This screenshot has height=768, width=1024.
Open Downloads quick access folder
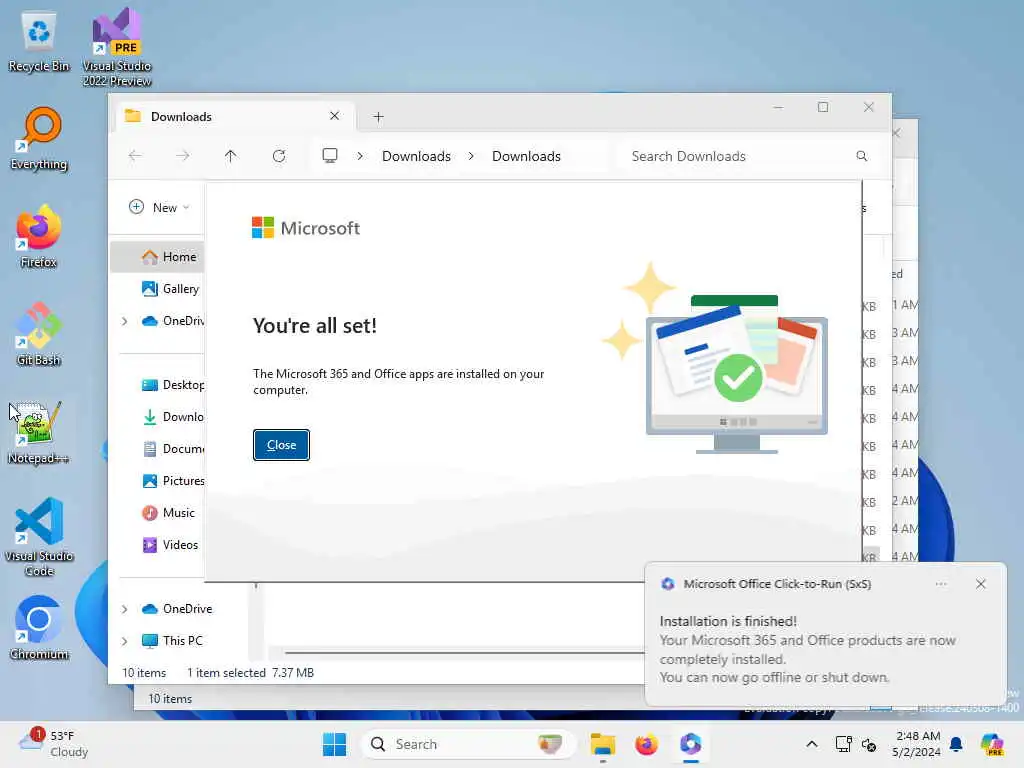click(x=172, y=417)
